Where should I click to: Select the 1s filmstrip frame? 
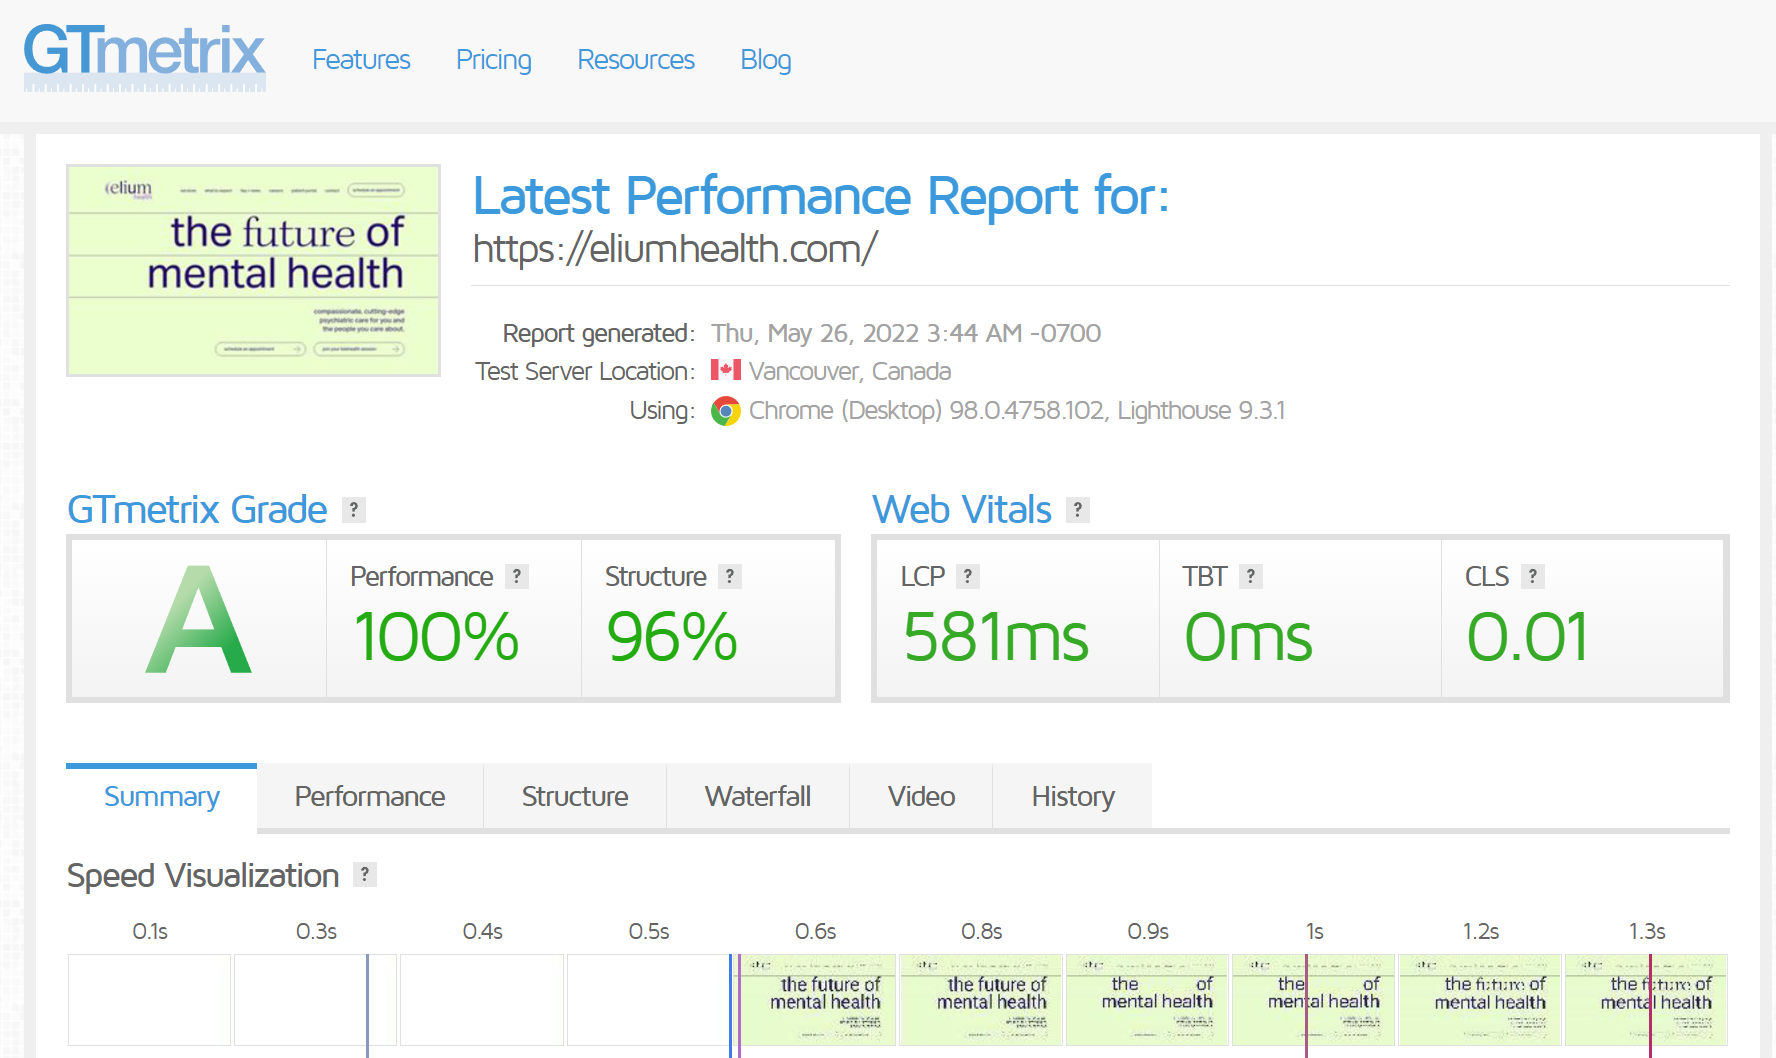click(1314, 1000)
